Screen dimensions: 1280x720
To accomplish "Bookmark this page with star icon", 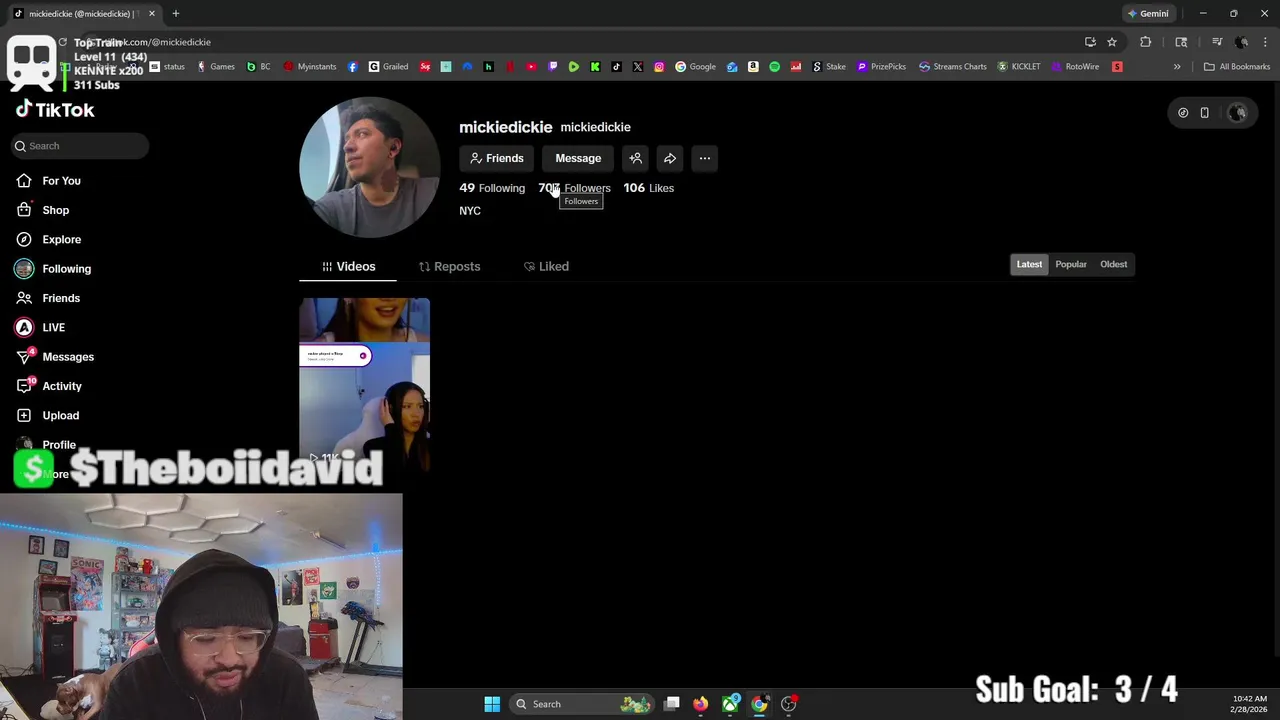I will point(1112,42).
